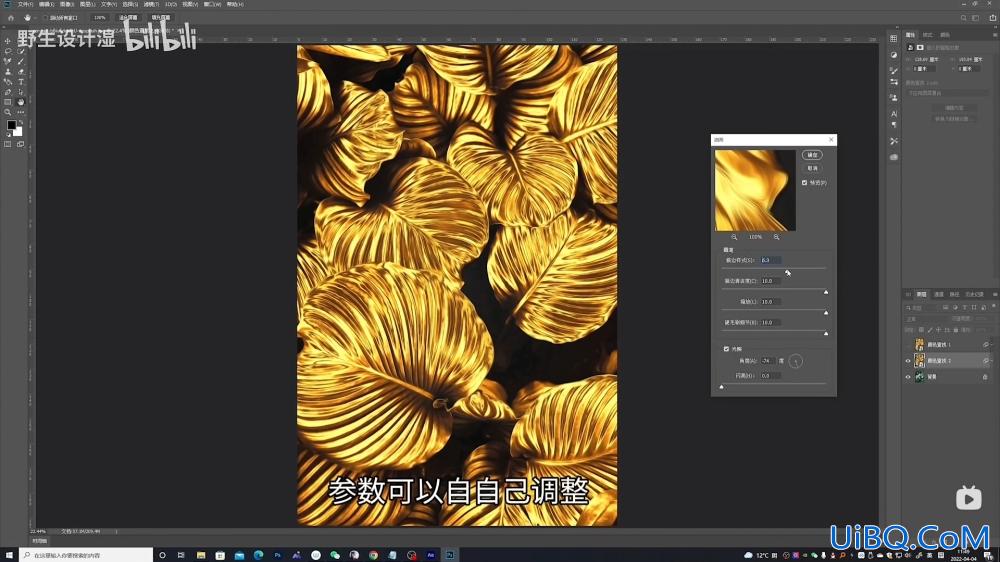Toggle the 光照 checkbox in the dialog
Screen dimensions: 1000x562
[726, 349]
